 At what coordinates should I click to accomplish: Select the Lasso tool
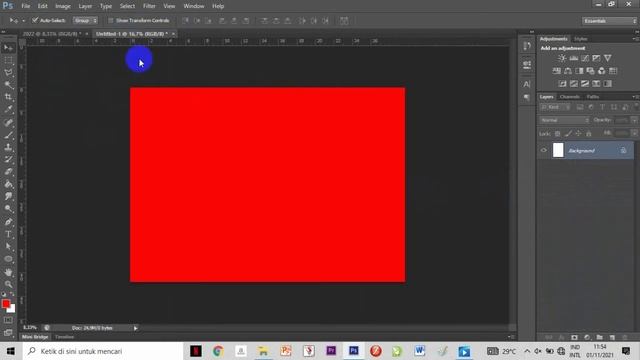(x=8, y=73)
